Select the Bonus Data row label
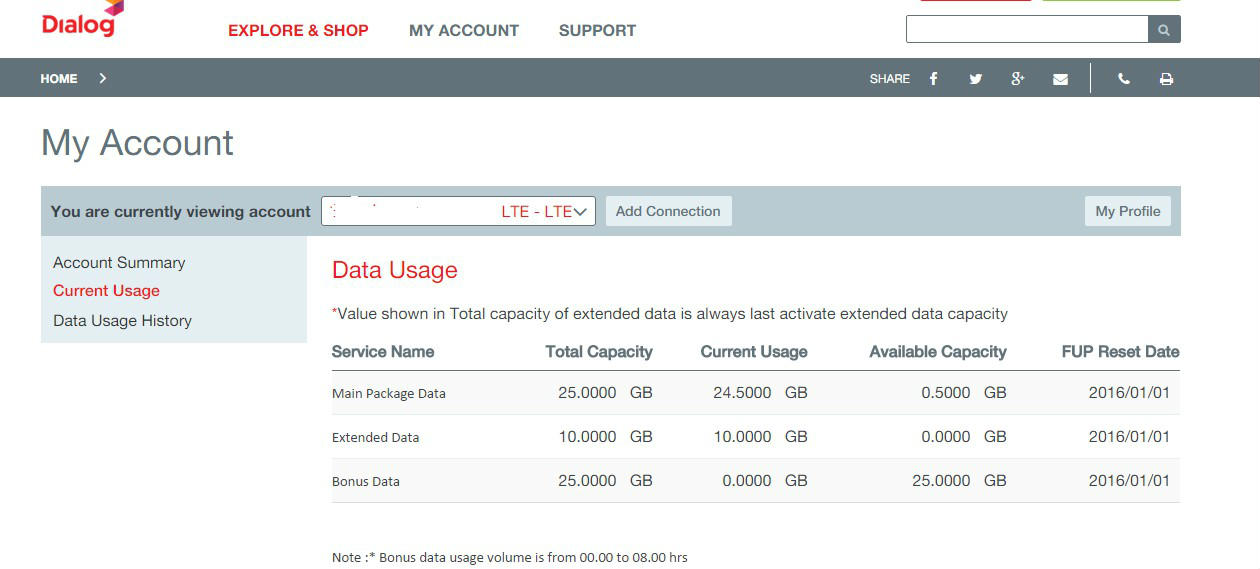This screenshot has width=1260, height=569. [366, 482]
